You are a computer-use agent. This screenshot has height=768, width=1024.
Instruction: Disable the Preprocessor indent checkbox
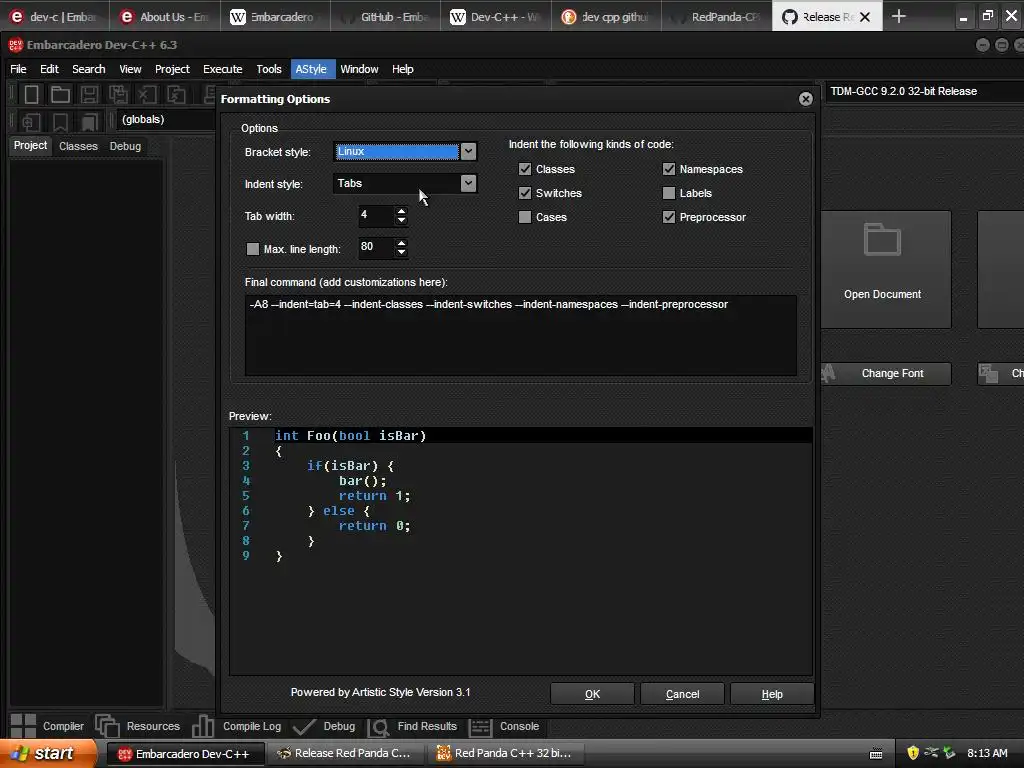coord(669,217)
